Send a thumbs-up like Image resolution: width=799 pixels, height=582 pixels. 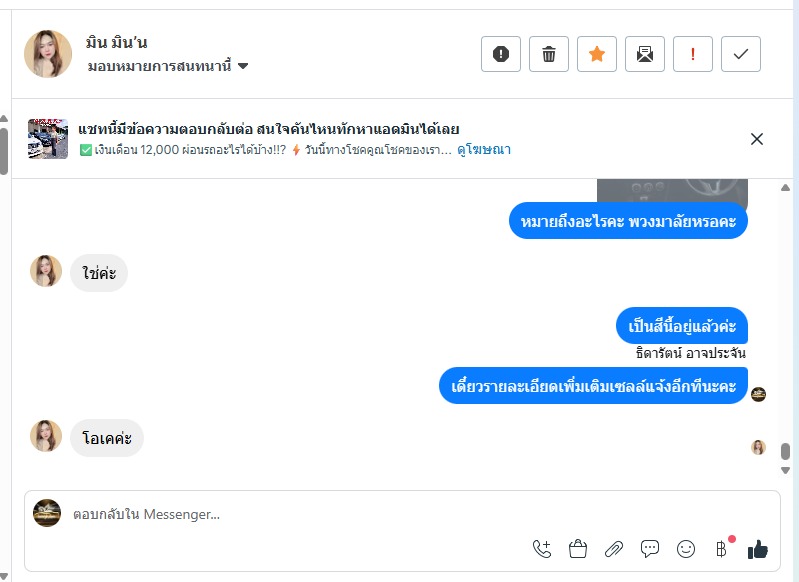click(758, 548)
